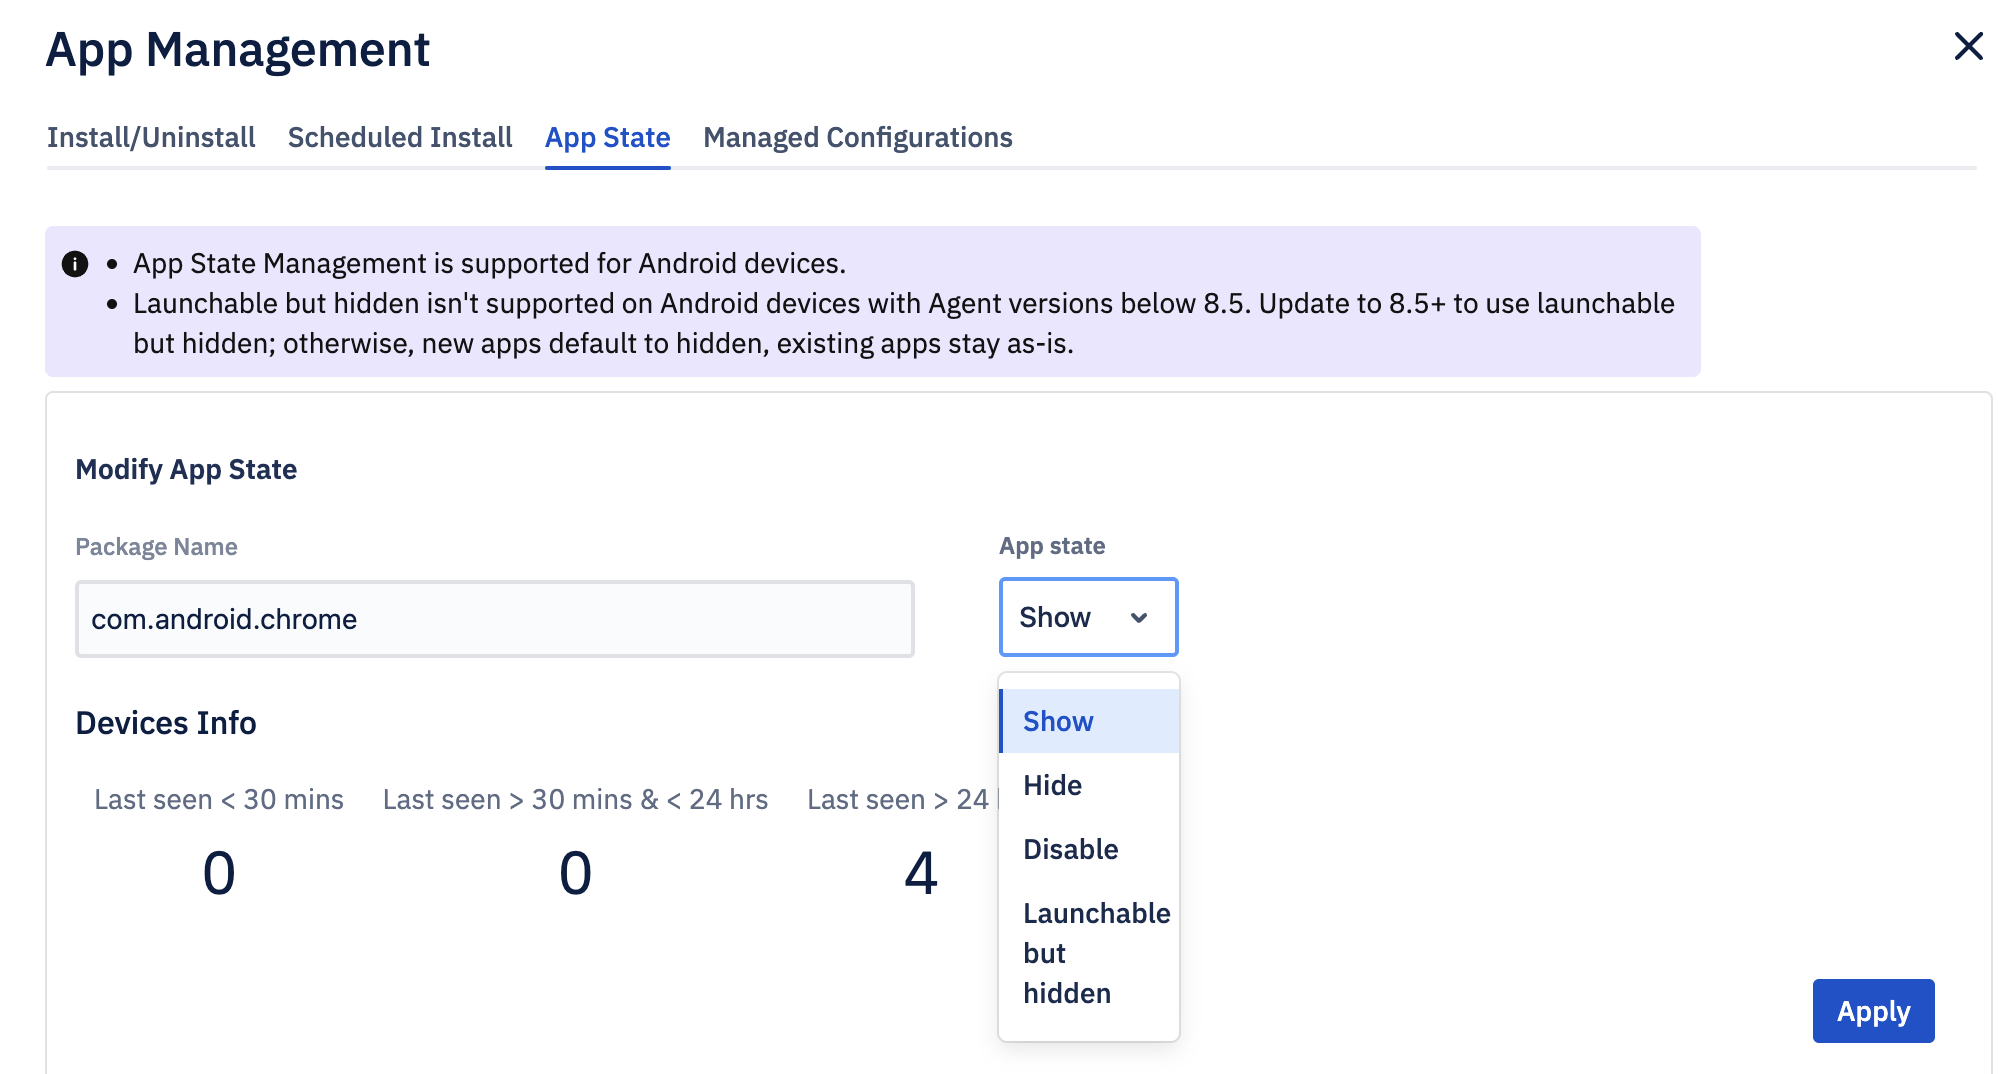1998x1074 pixels.
Task: Switch to the Install/Uninstall tab
Action: click(x=150, y=137)
